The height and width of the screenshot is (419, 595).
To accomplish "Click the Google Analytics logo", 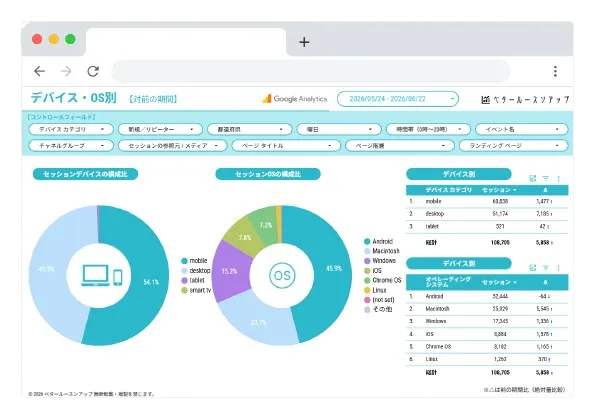I will click(x=295, y=99).
